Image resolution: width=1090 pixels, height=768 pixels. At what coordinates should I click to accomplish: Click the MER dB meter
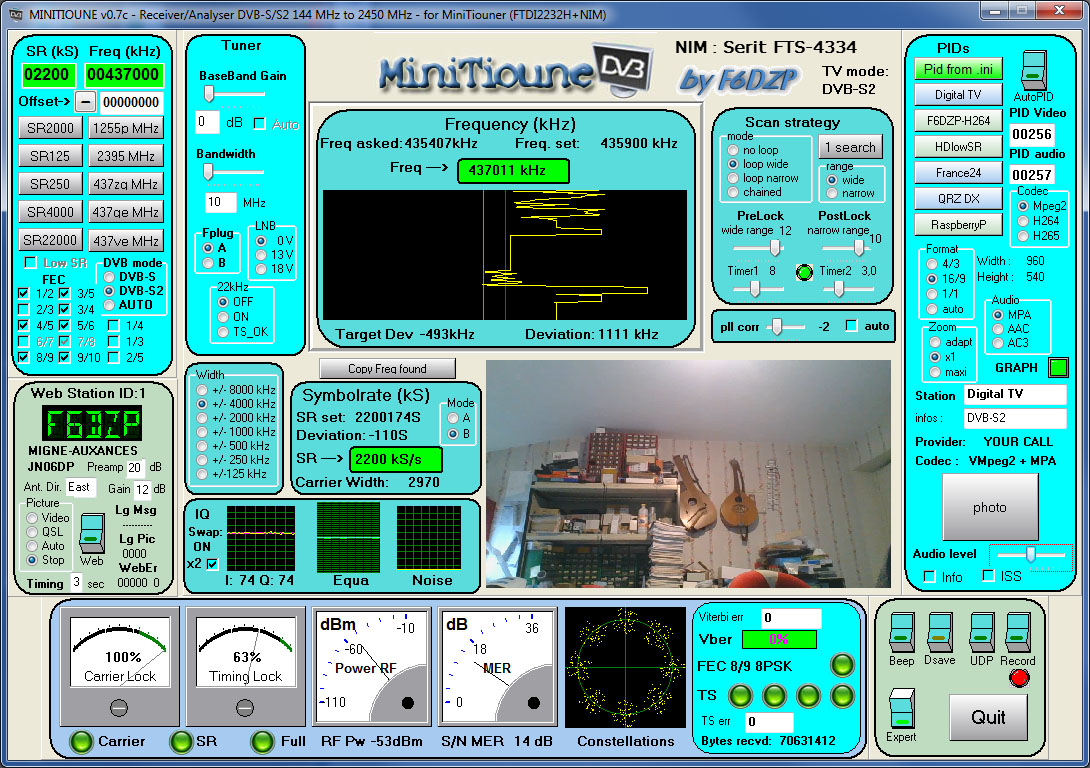498,667
